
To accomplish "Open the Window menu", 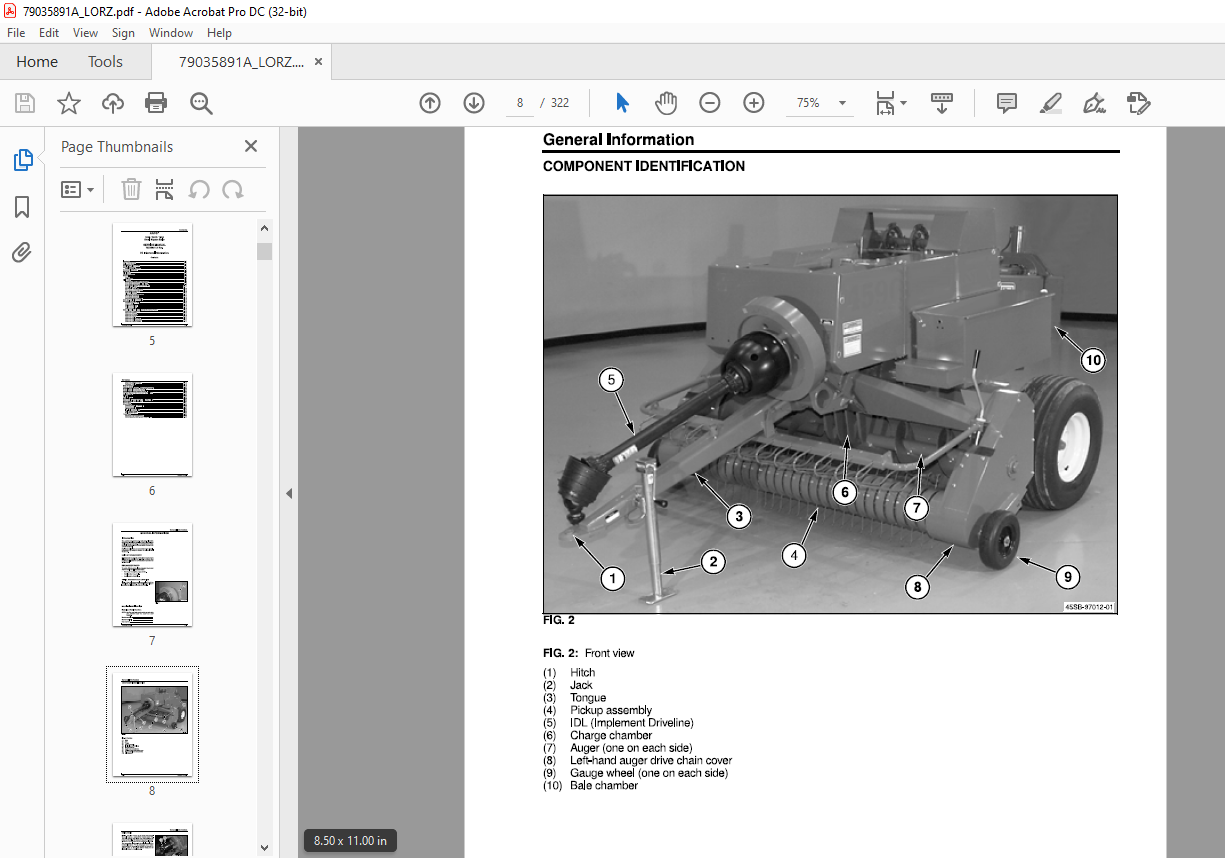I will coord(171,33).
